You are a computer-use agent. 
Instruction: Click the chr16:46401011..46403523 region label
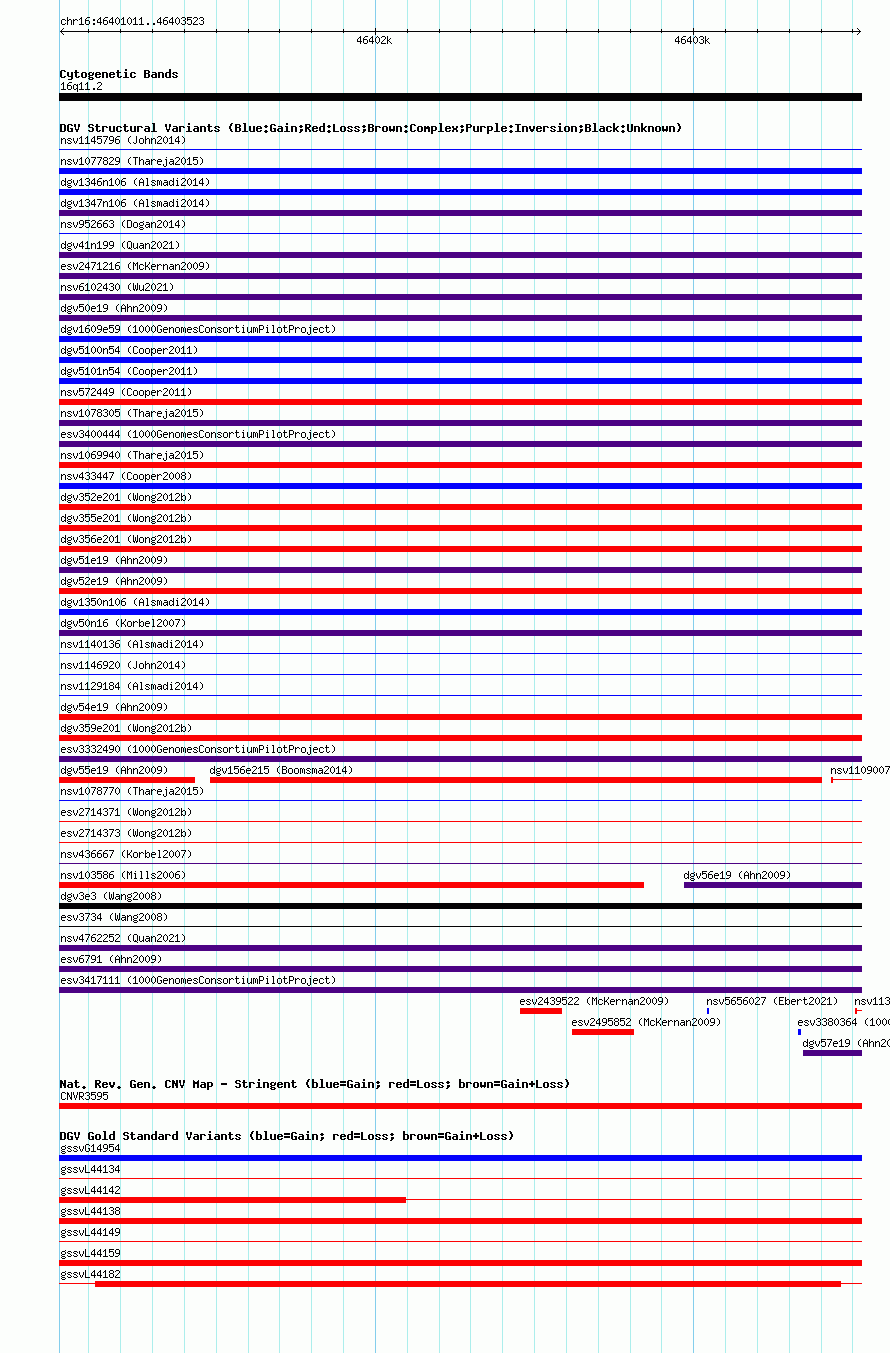tap(132, 21)
